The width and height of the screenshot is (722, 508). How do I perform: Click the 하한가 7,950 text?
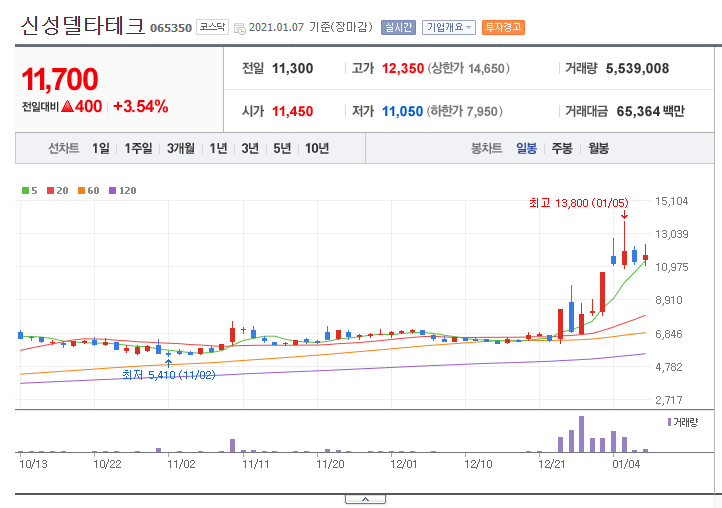464,111
